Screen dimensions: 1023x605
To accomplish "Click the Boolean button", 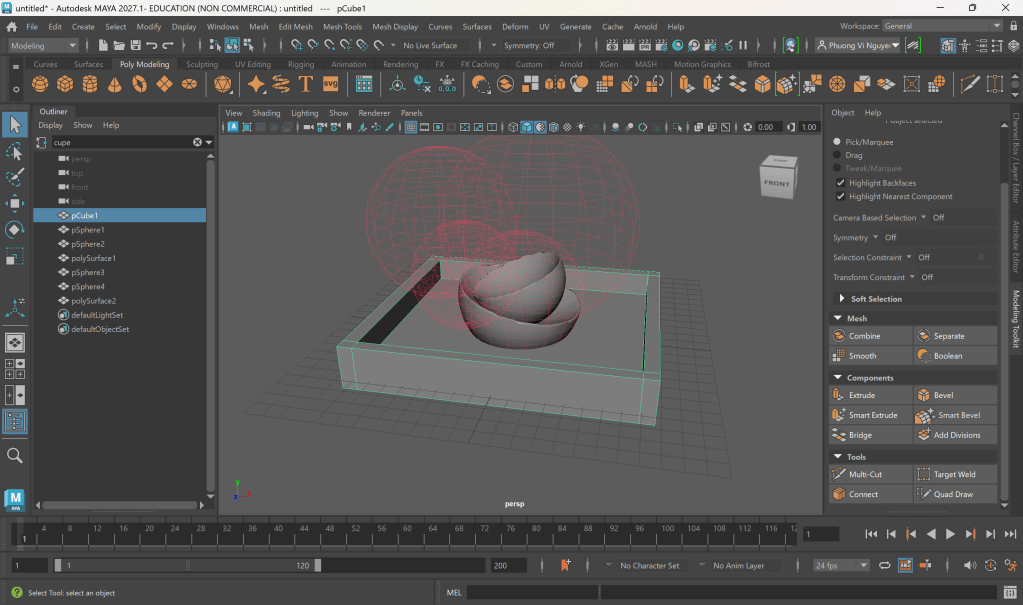I will [956, 356].
